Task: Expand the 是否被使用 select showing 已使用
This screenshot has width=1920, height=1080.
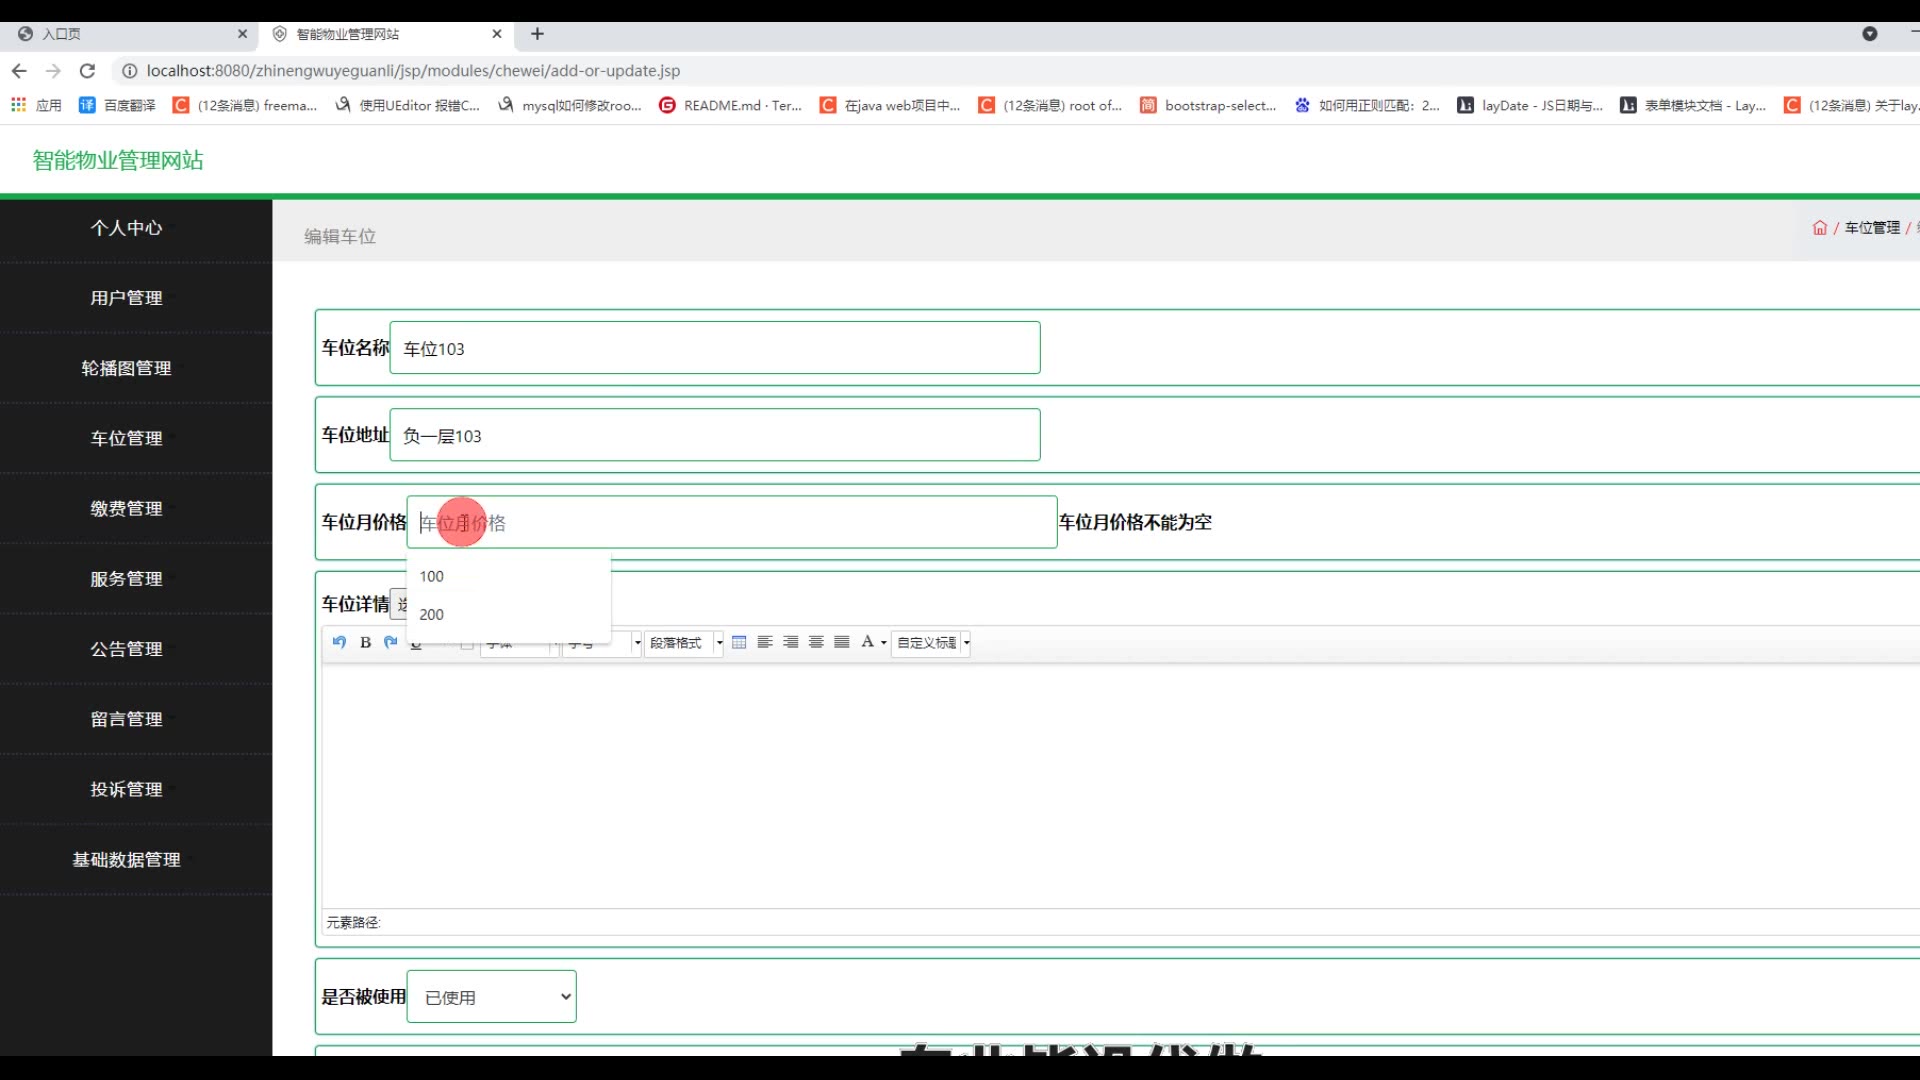Action: pos(491,997)
